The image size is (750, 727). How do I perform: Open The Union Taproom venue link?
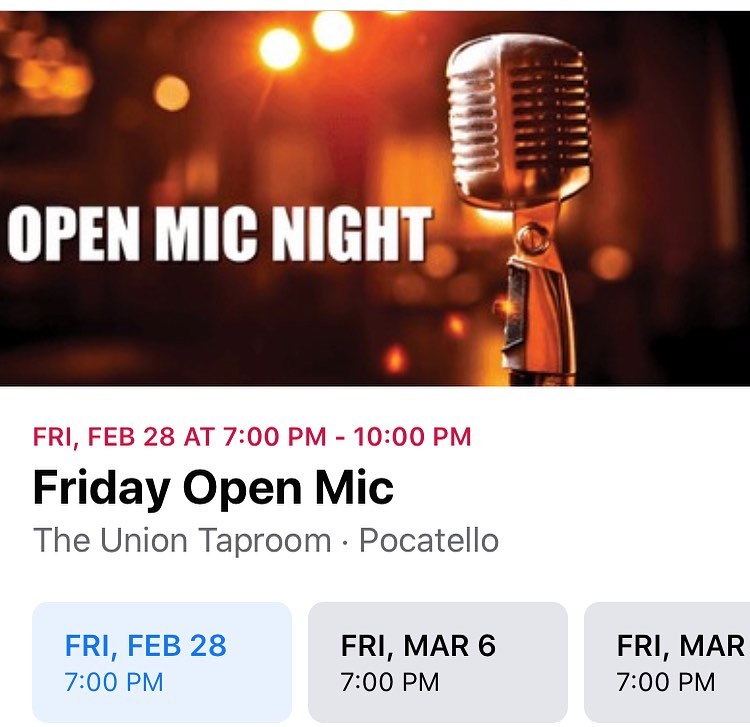pyautogui.click(x=182, y=541)
